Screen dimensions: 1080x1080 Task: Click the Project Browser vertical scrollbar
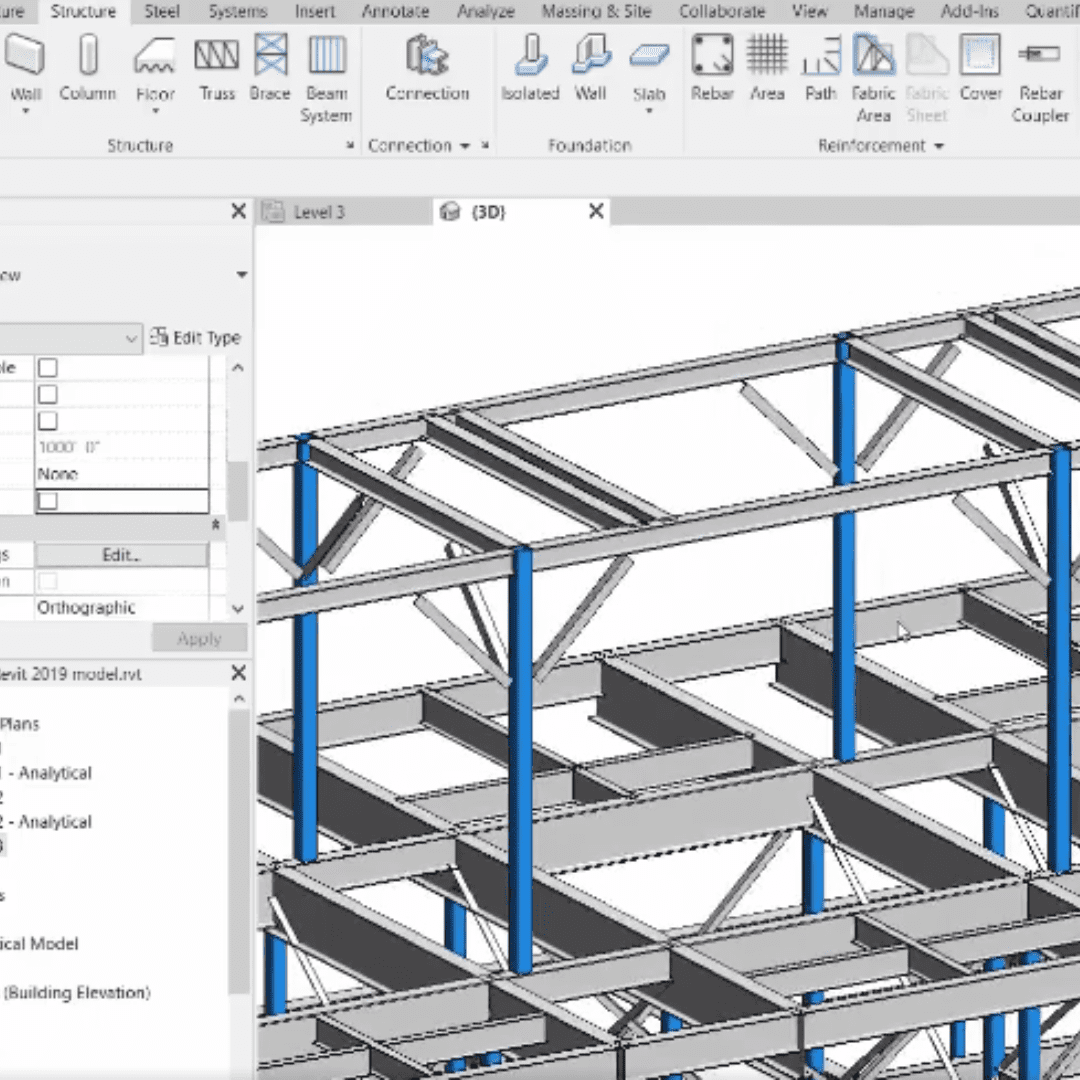point(238,851)
